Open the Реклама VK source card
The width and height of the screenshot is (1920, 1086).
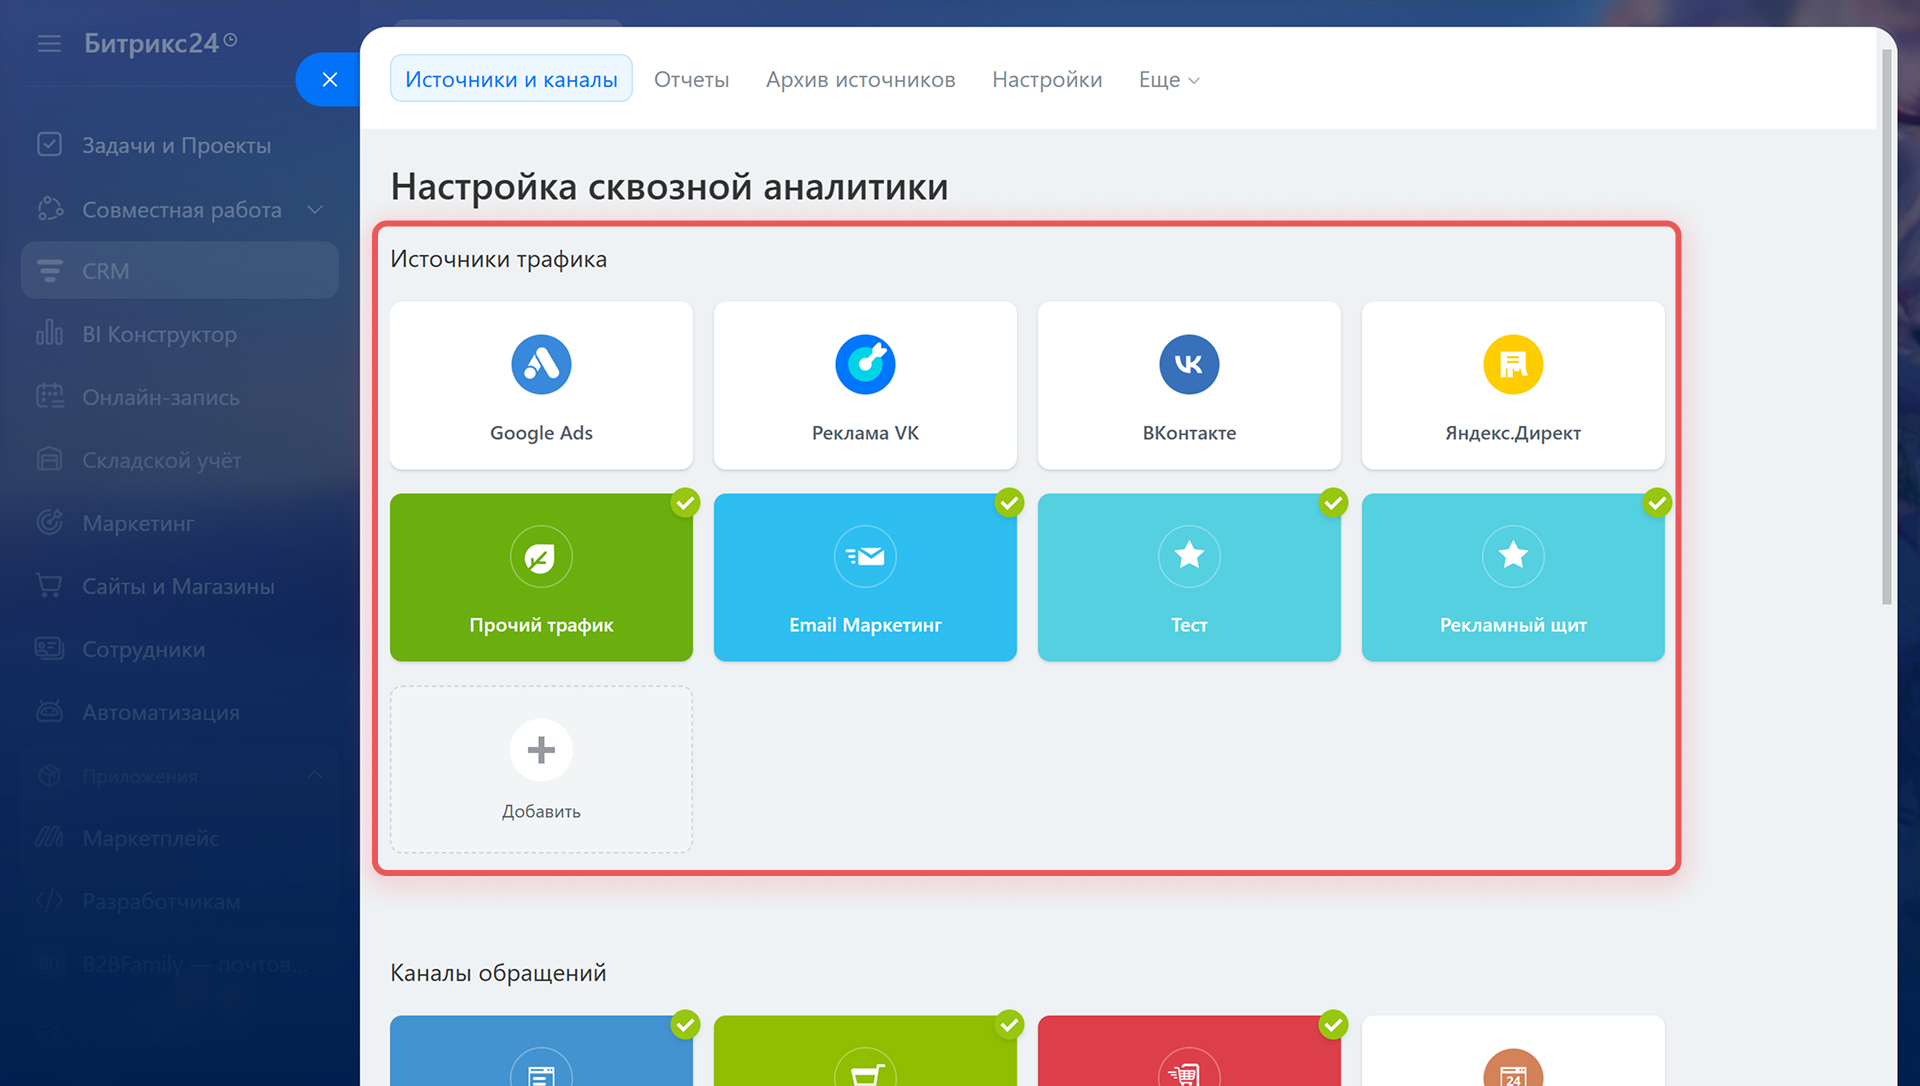click(865, 385)
